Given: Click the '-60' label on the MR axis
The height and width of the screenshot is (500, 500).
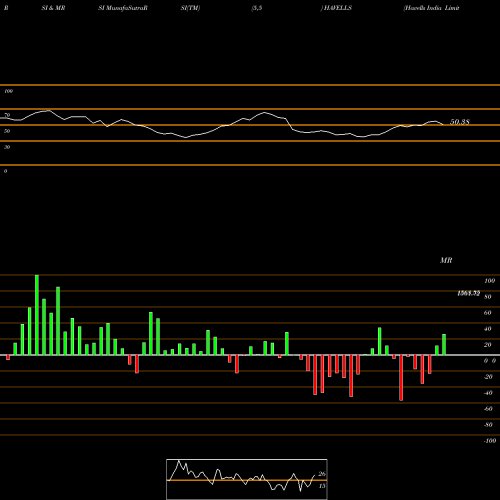Looking at the screenshot, I should click(488, 409).
